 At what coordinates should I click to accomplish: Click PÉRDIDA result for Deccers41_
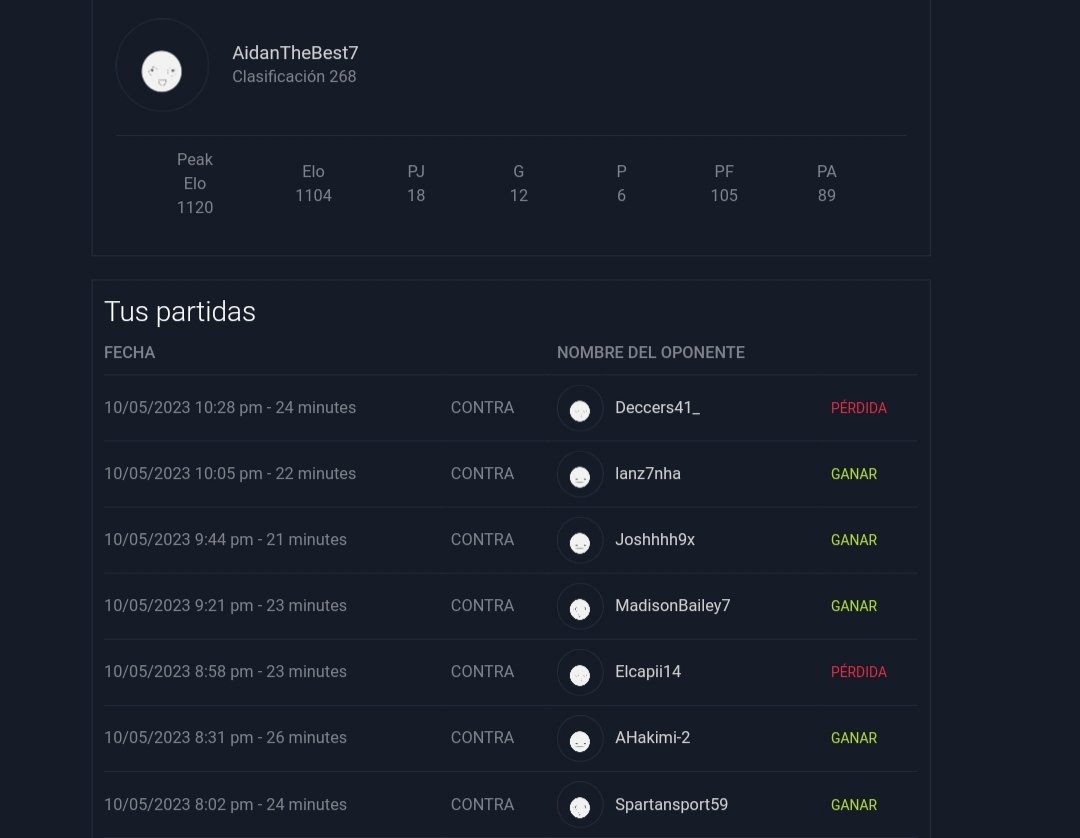click(x=858, y=408)
